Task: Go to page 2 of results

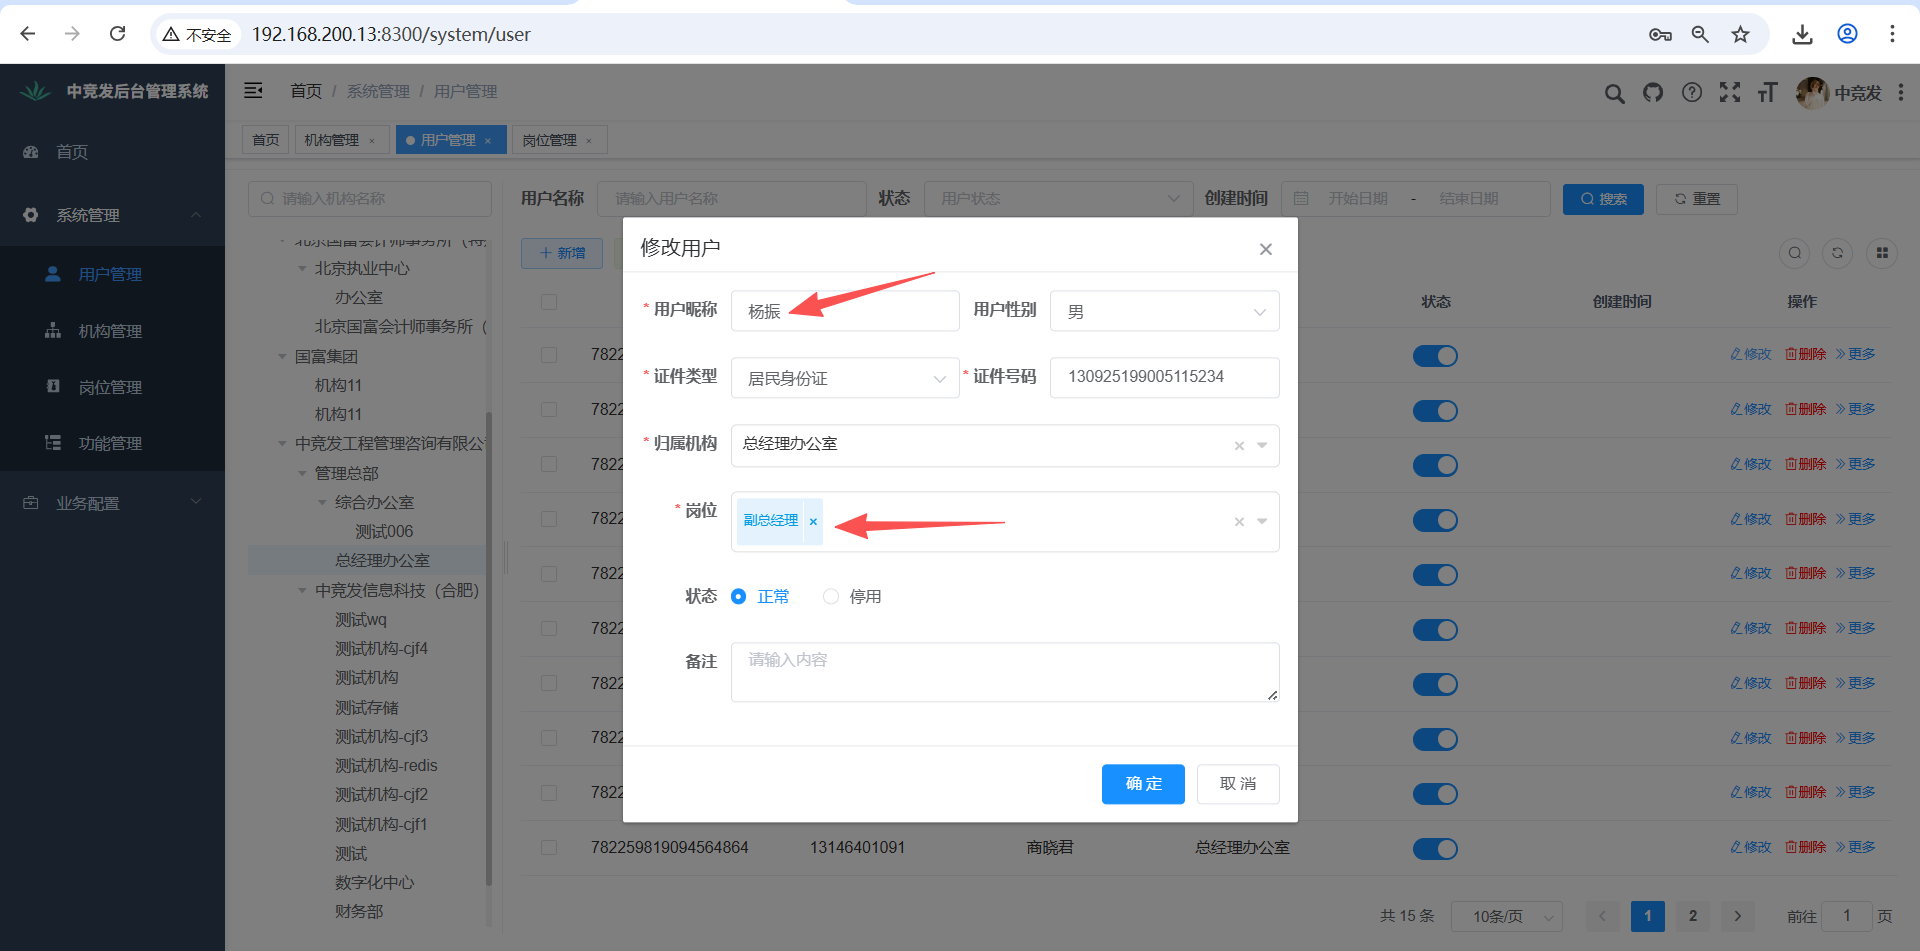Action: [x=1692, y=916]
